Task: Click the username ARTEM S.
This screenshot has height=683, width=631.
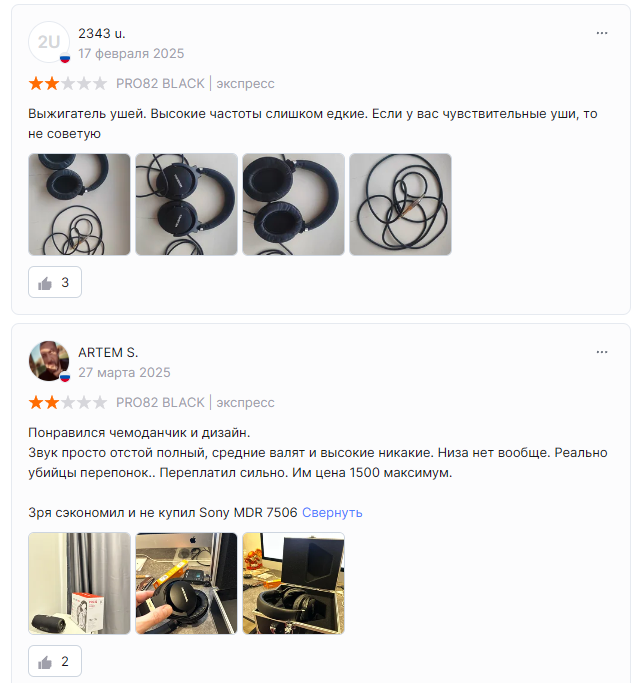Action: 108,352
